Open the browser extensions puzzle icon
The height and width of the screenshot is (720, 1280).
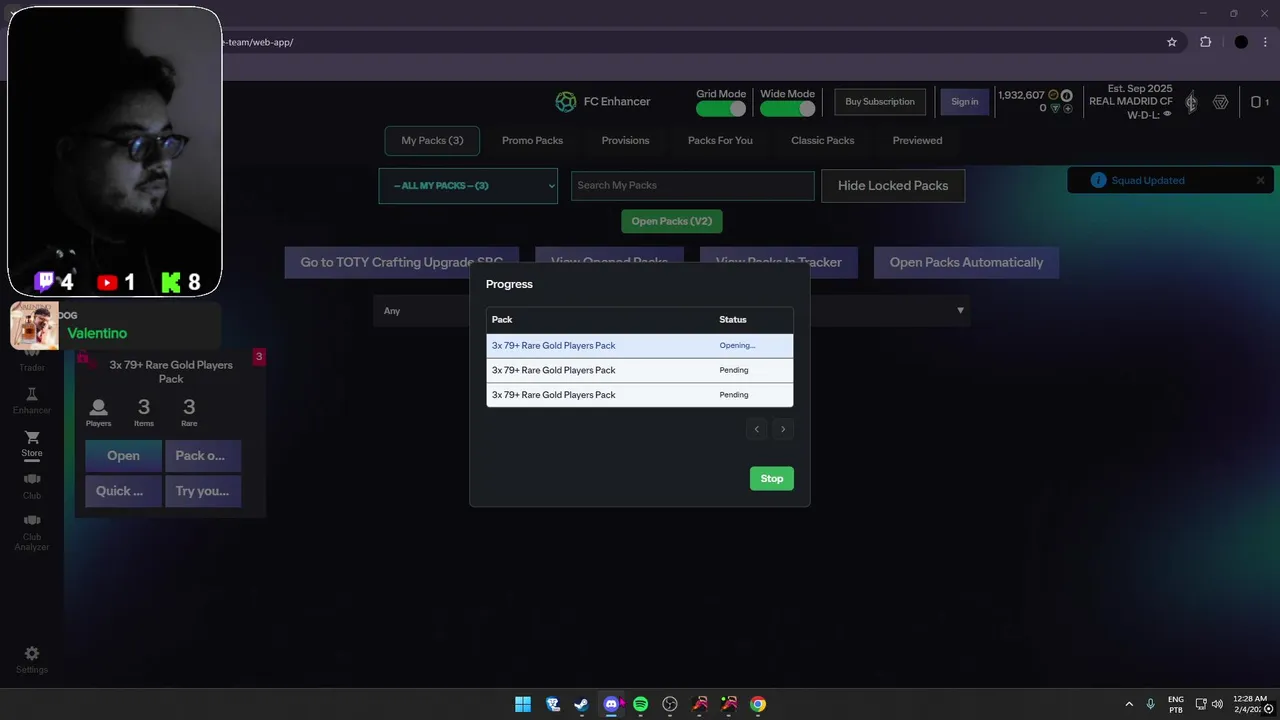click(1205, 42)
